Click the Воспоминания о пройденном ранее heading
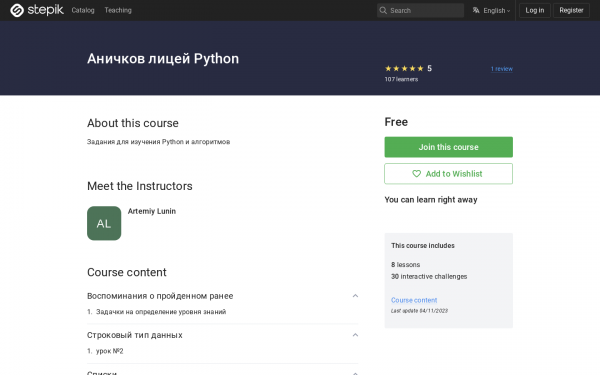 coord(160,296)
